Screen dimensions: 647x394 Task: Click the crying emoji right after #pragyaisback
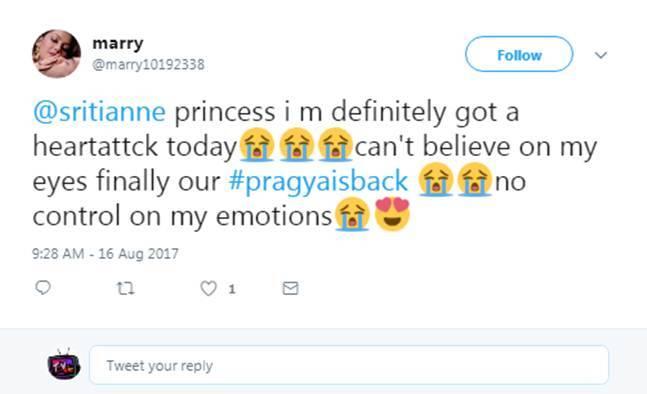coord(435,179)
